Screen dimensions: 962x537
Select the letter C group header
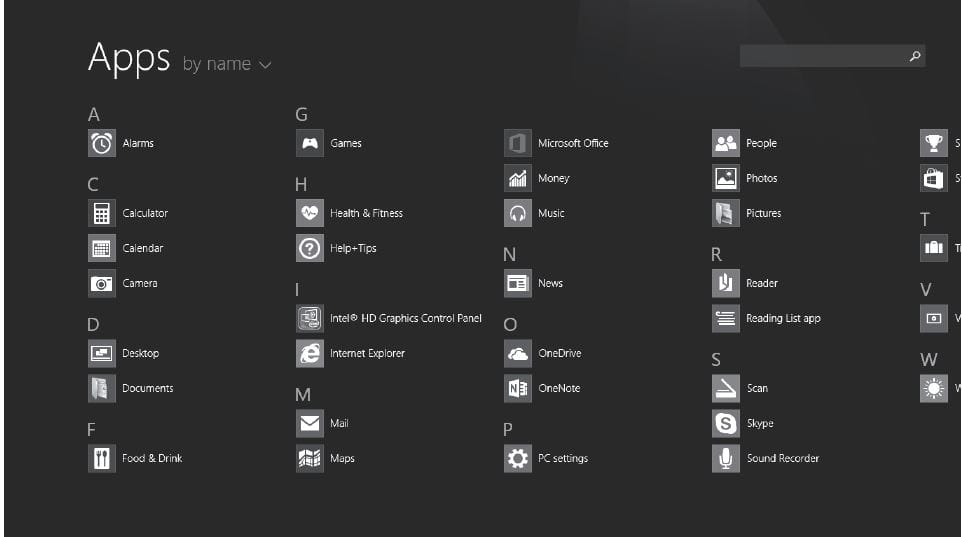pos(93,185)
